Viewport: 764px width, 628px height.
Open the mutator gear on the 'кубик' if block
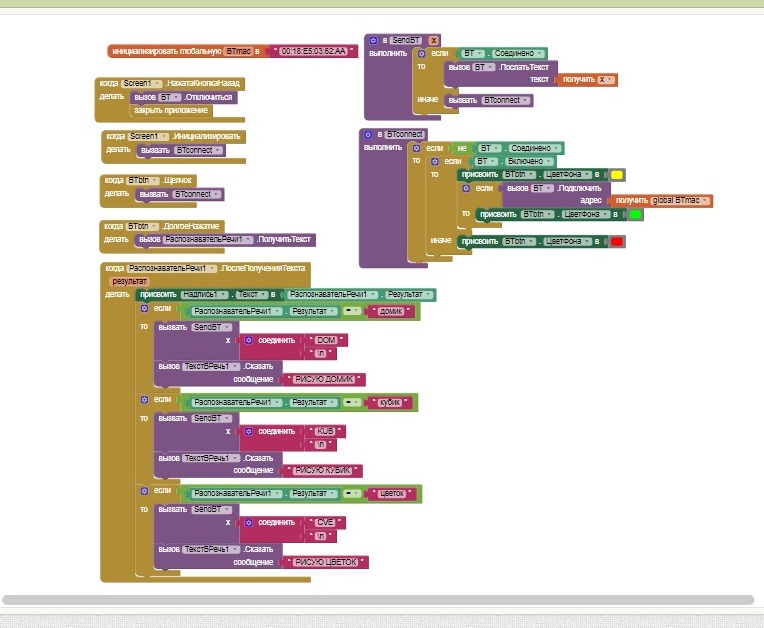coord(144,400)
